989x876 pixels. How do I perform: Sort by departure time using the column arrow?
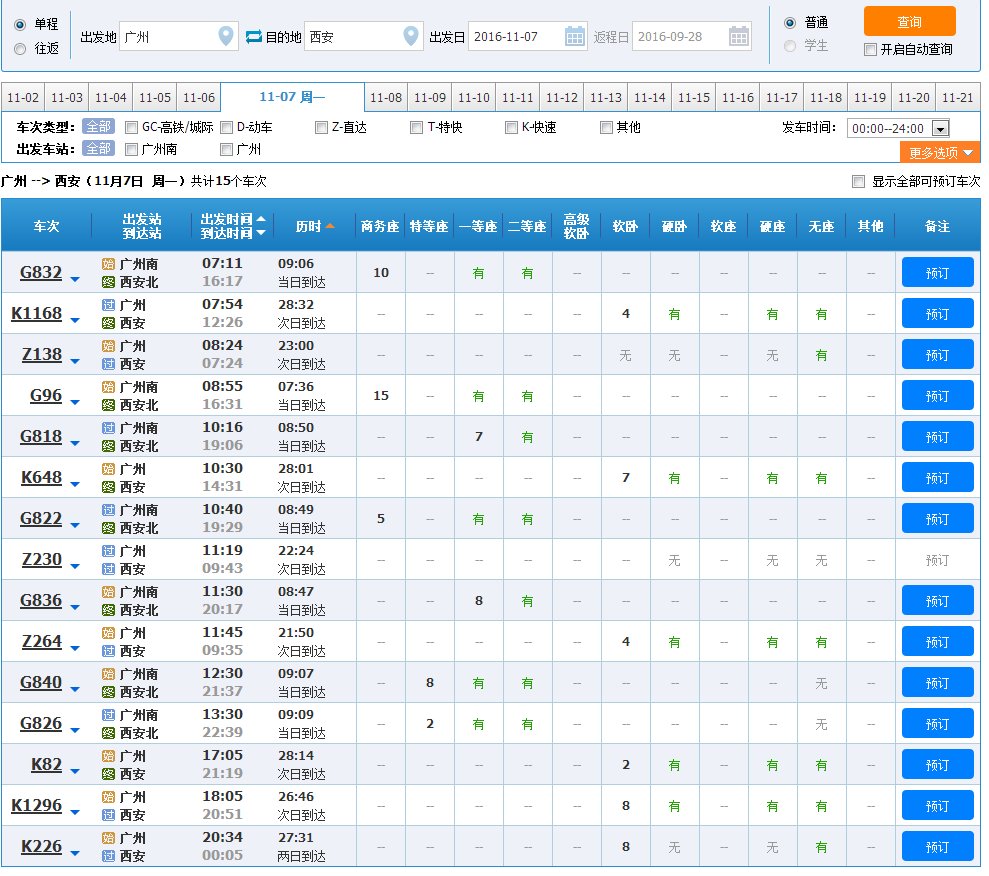[261, 219]
